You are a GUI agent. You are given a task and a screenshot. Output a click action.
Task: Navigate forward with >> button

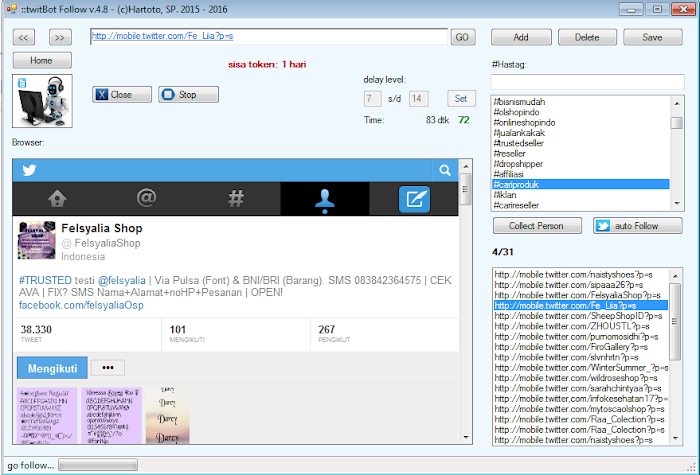[x=60, y=38]
